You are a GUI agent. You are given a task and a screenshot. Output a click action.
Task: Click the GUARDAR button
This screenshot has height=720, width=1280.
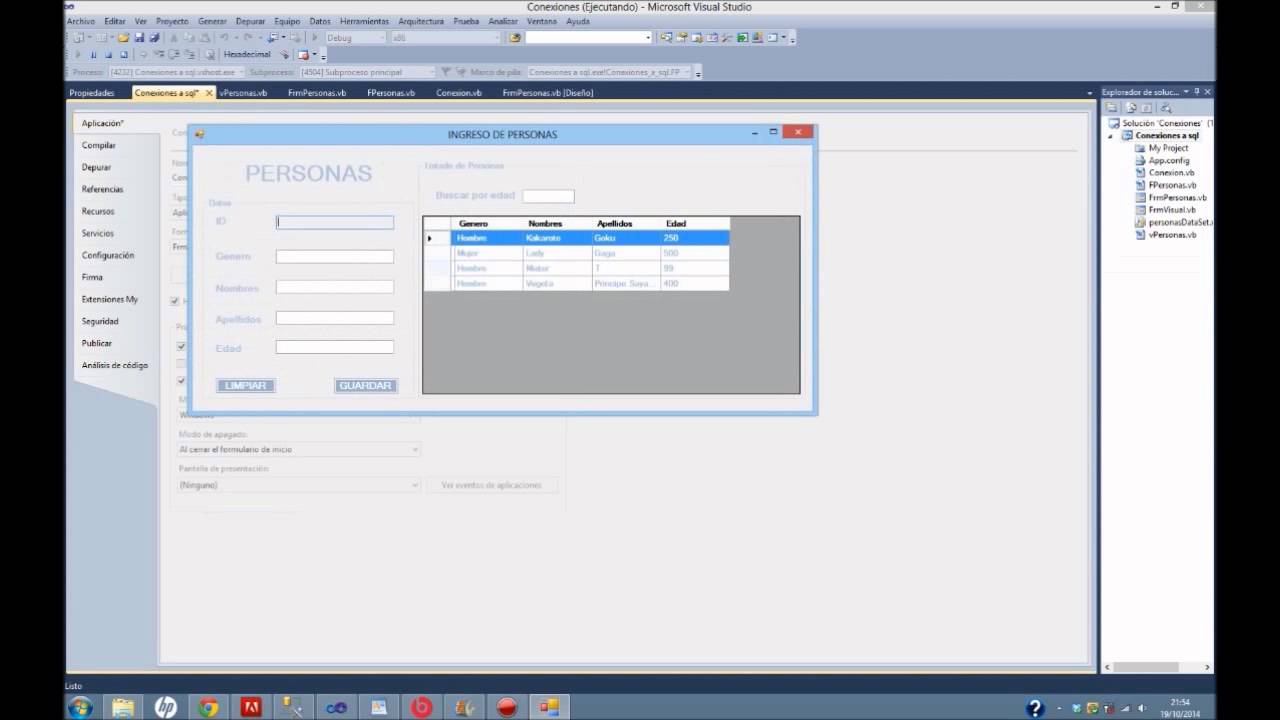pyautogui.click(x=365, y=385)
